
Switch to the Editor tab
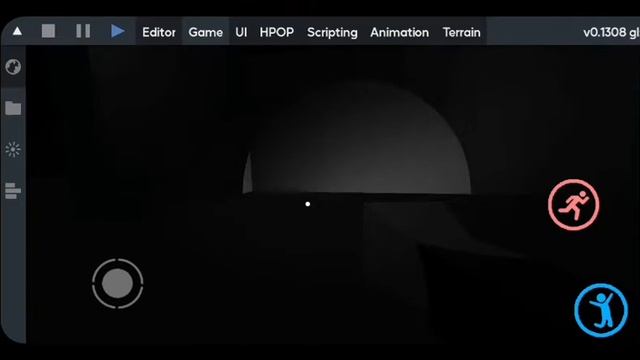(159, 32)
